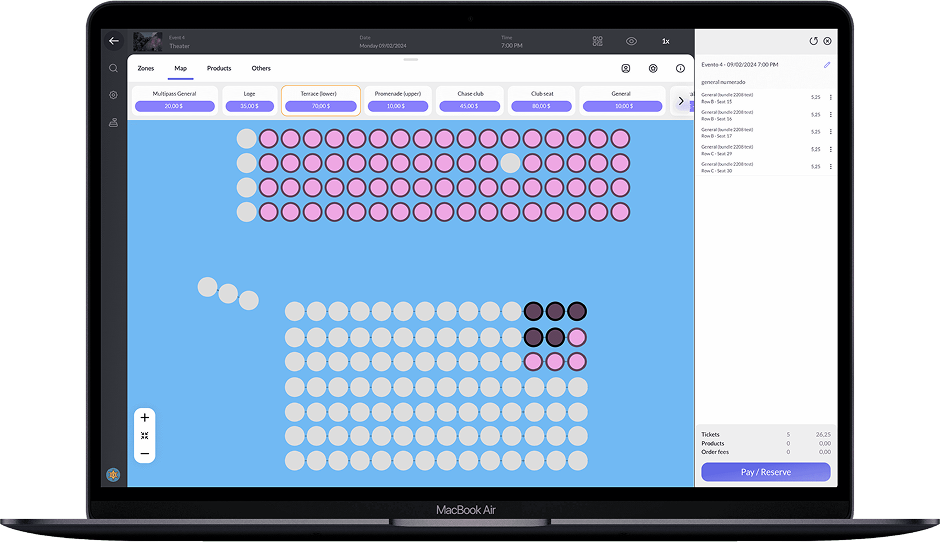Viewport: 940px width, 542px height.
Task: Click the 1x multiplier in header
Action: (x=666, y=41)
